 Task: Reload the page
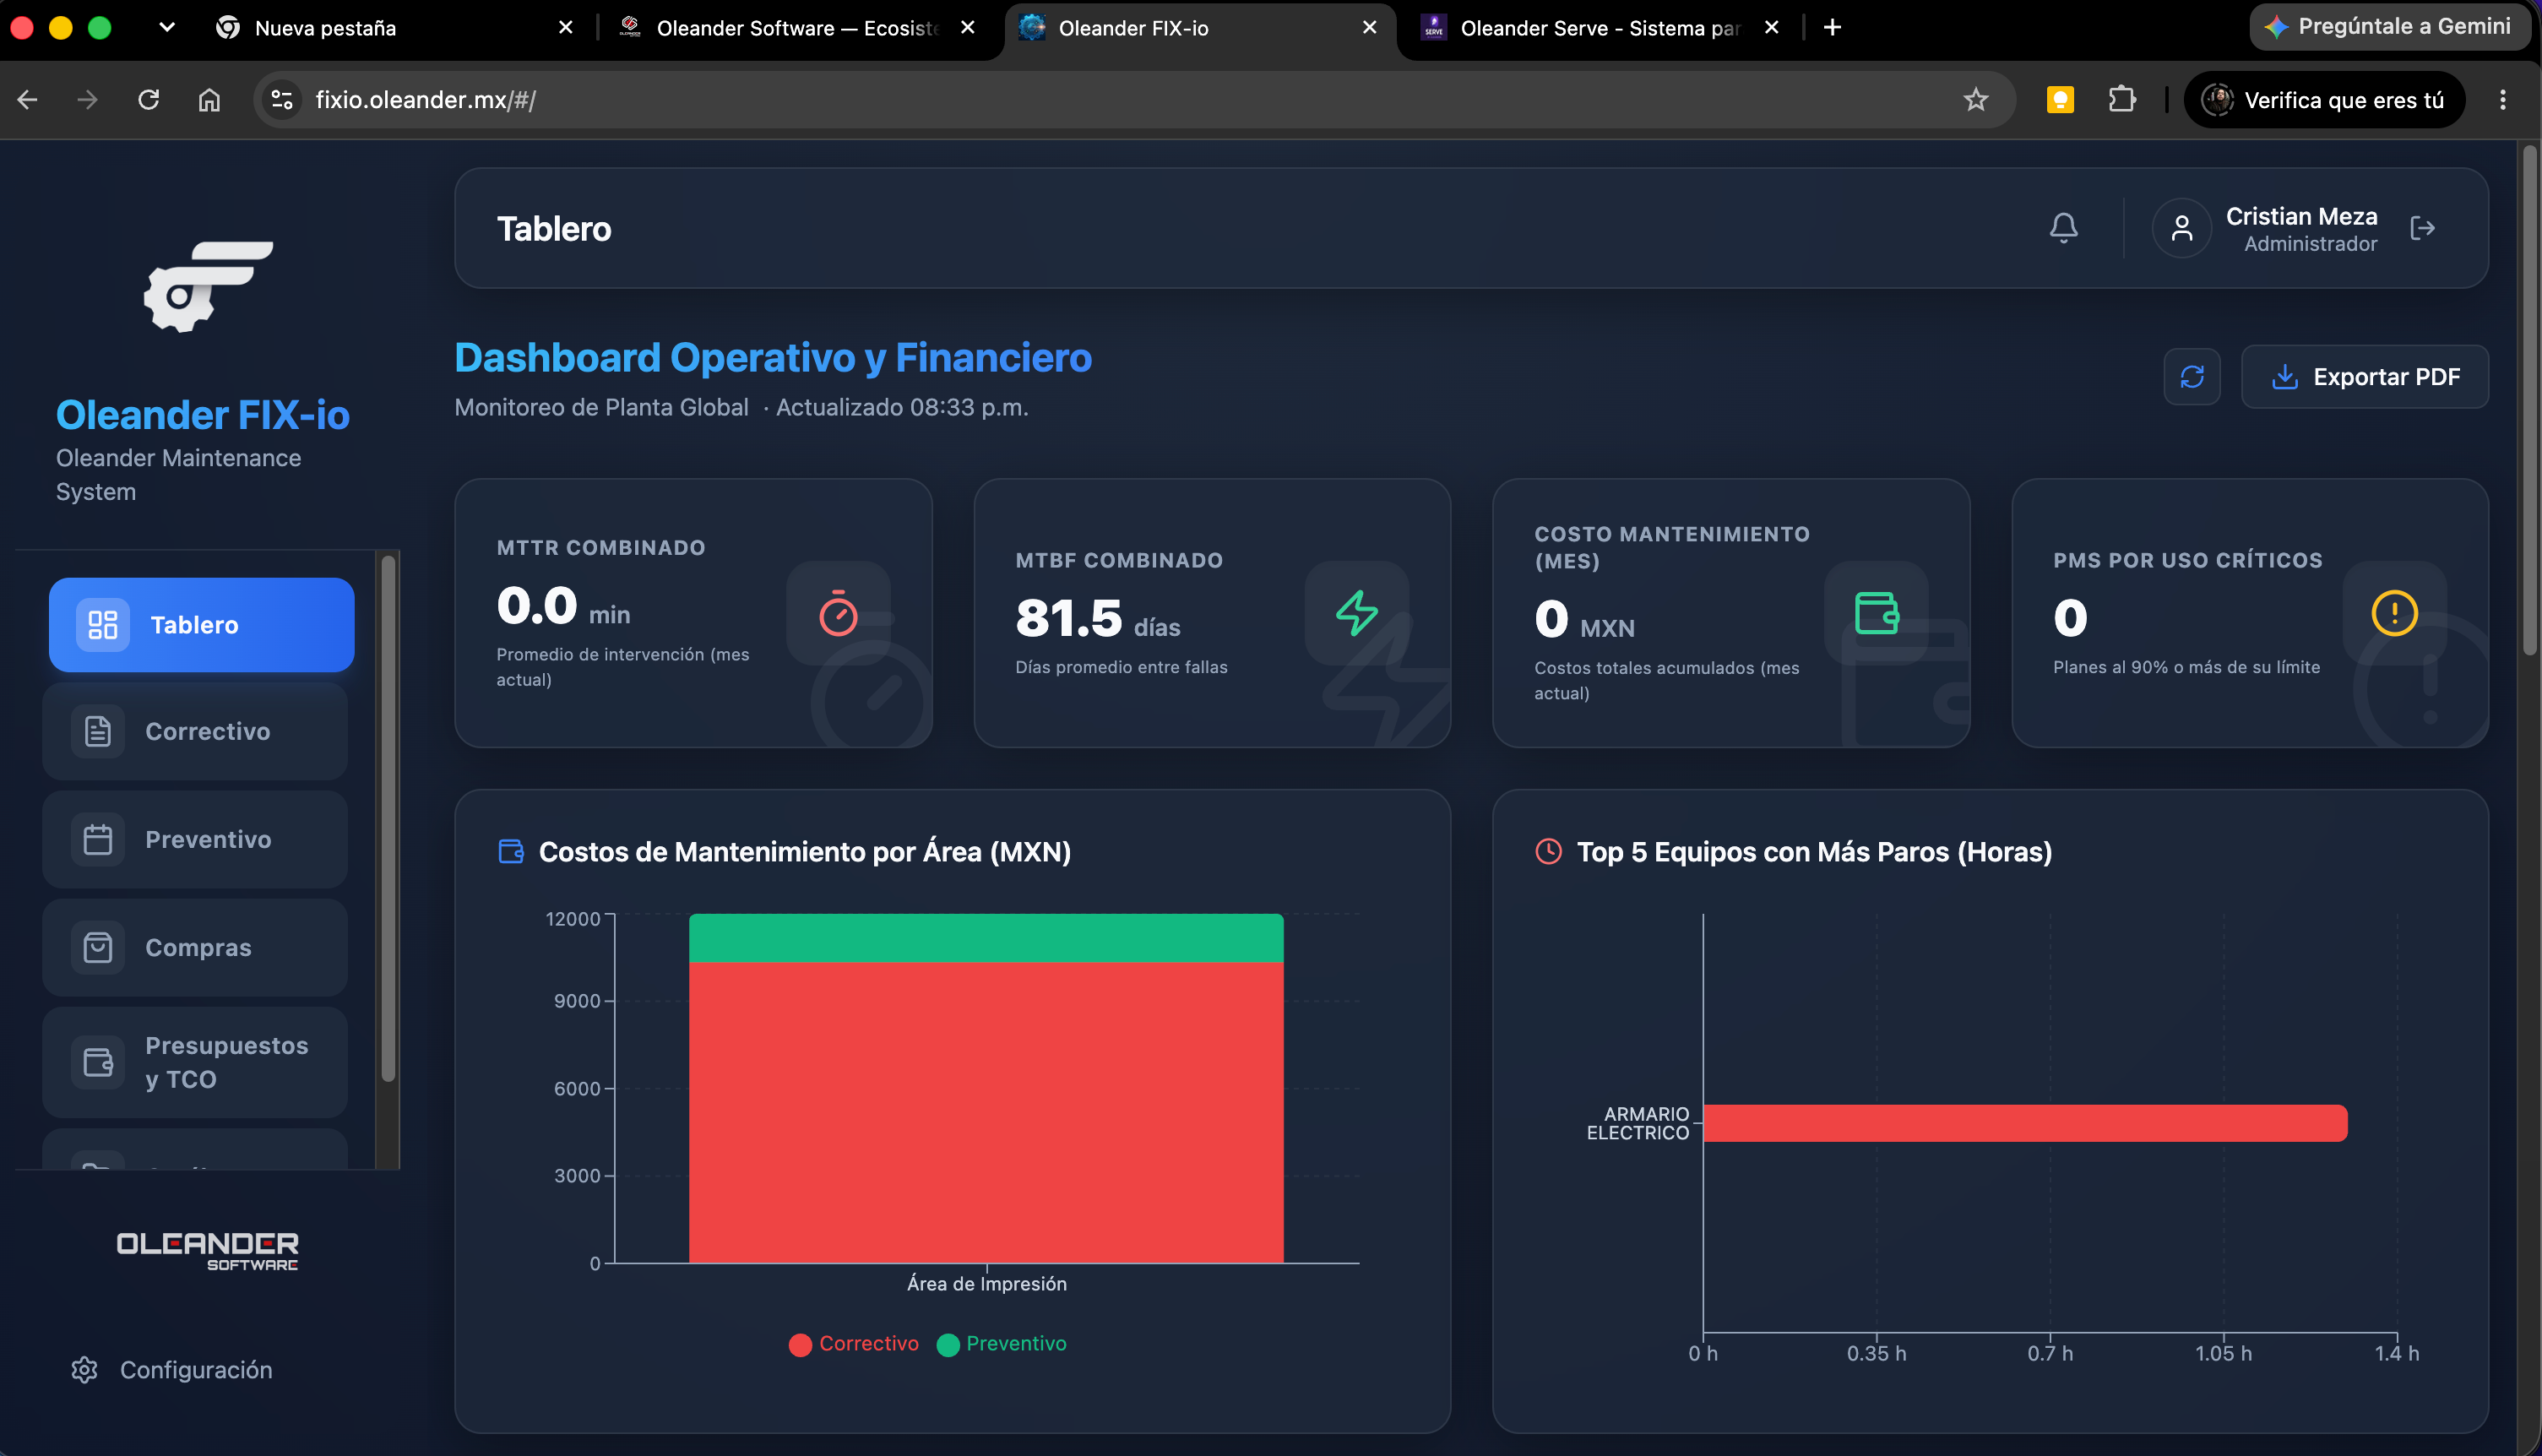(x=148, y=99)
